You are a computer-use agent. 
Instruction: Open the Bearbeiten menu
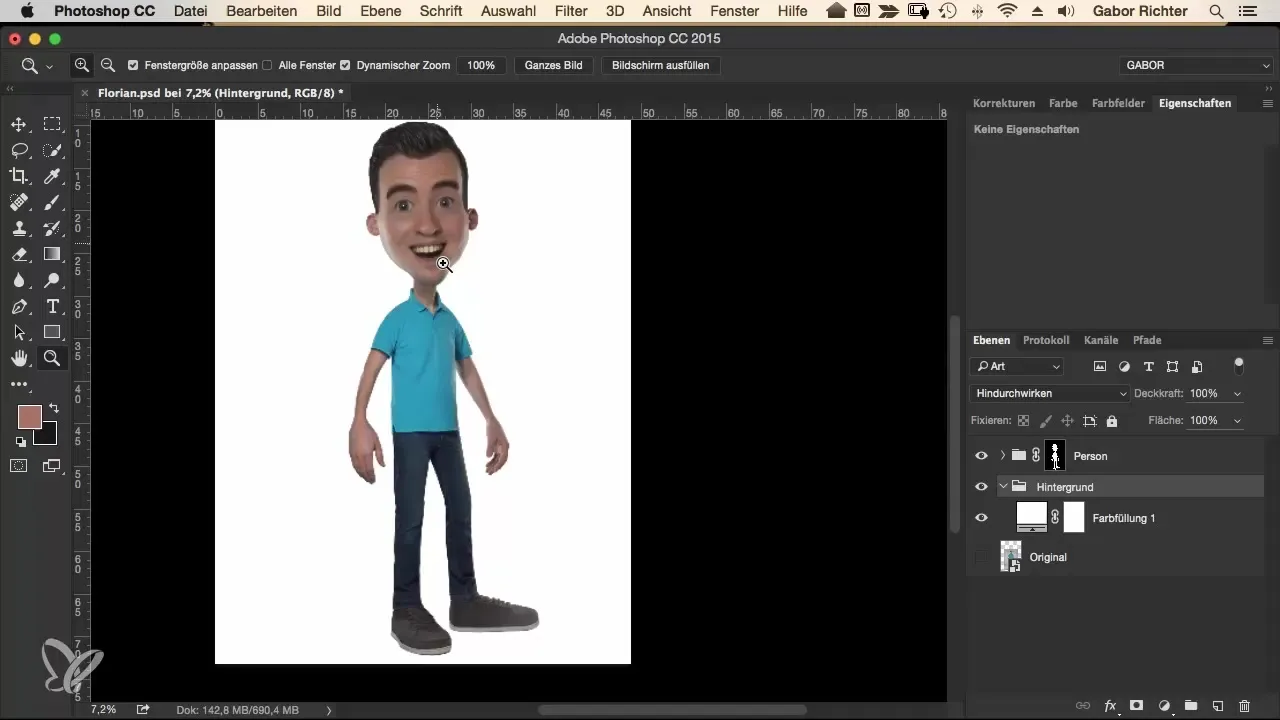(262, 11)
